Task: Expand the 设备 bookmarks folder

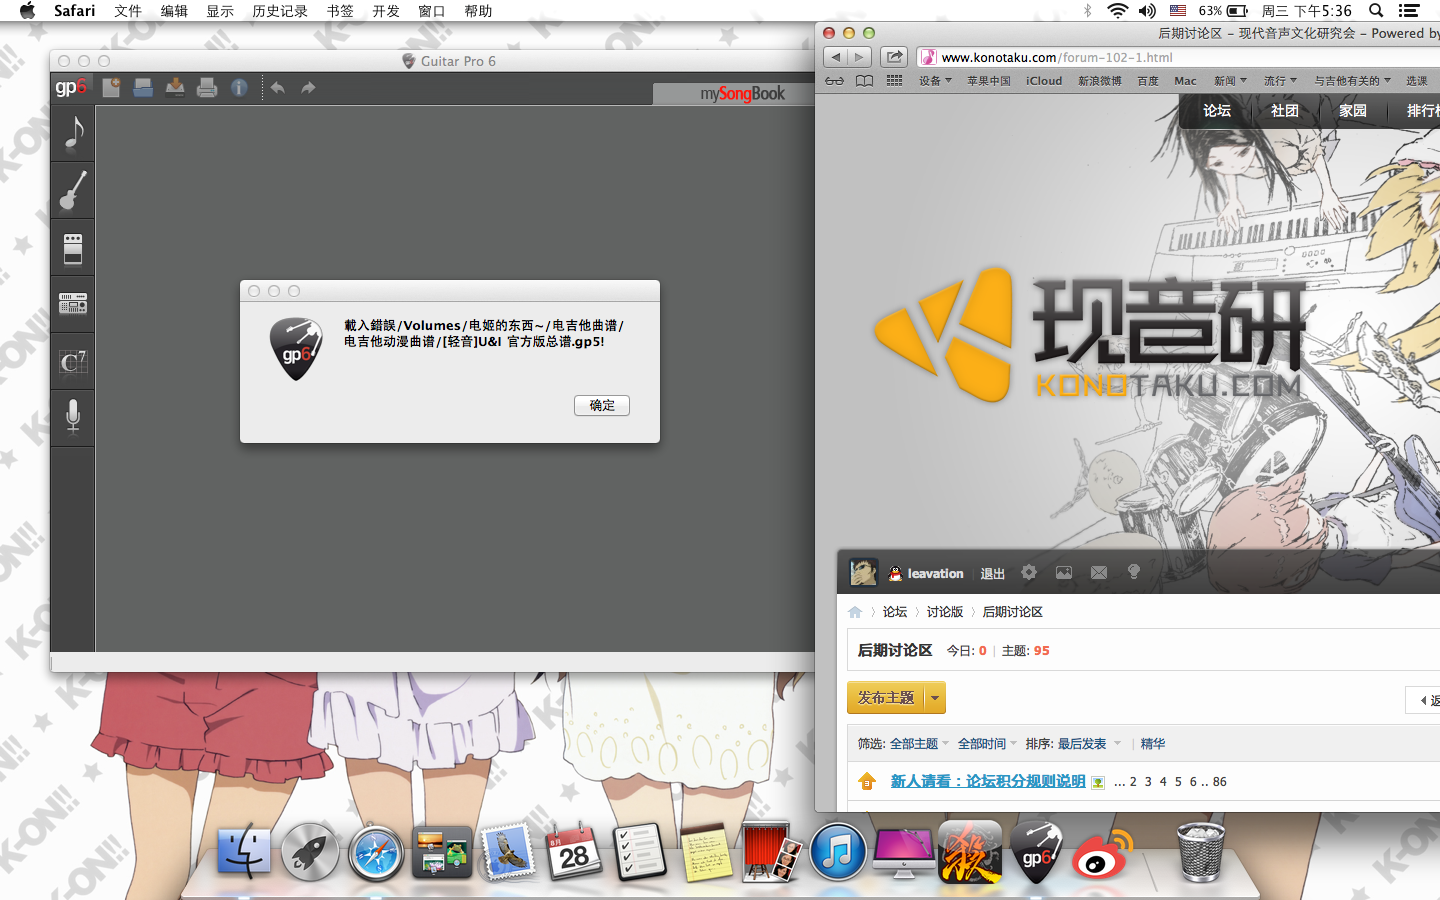Action: (935, 81)
